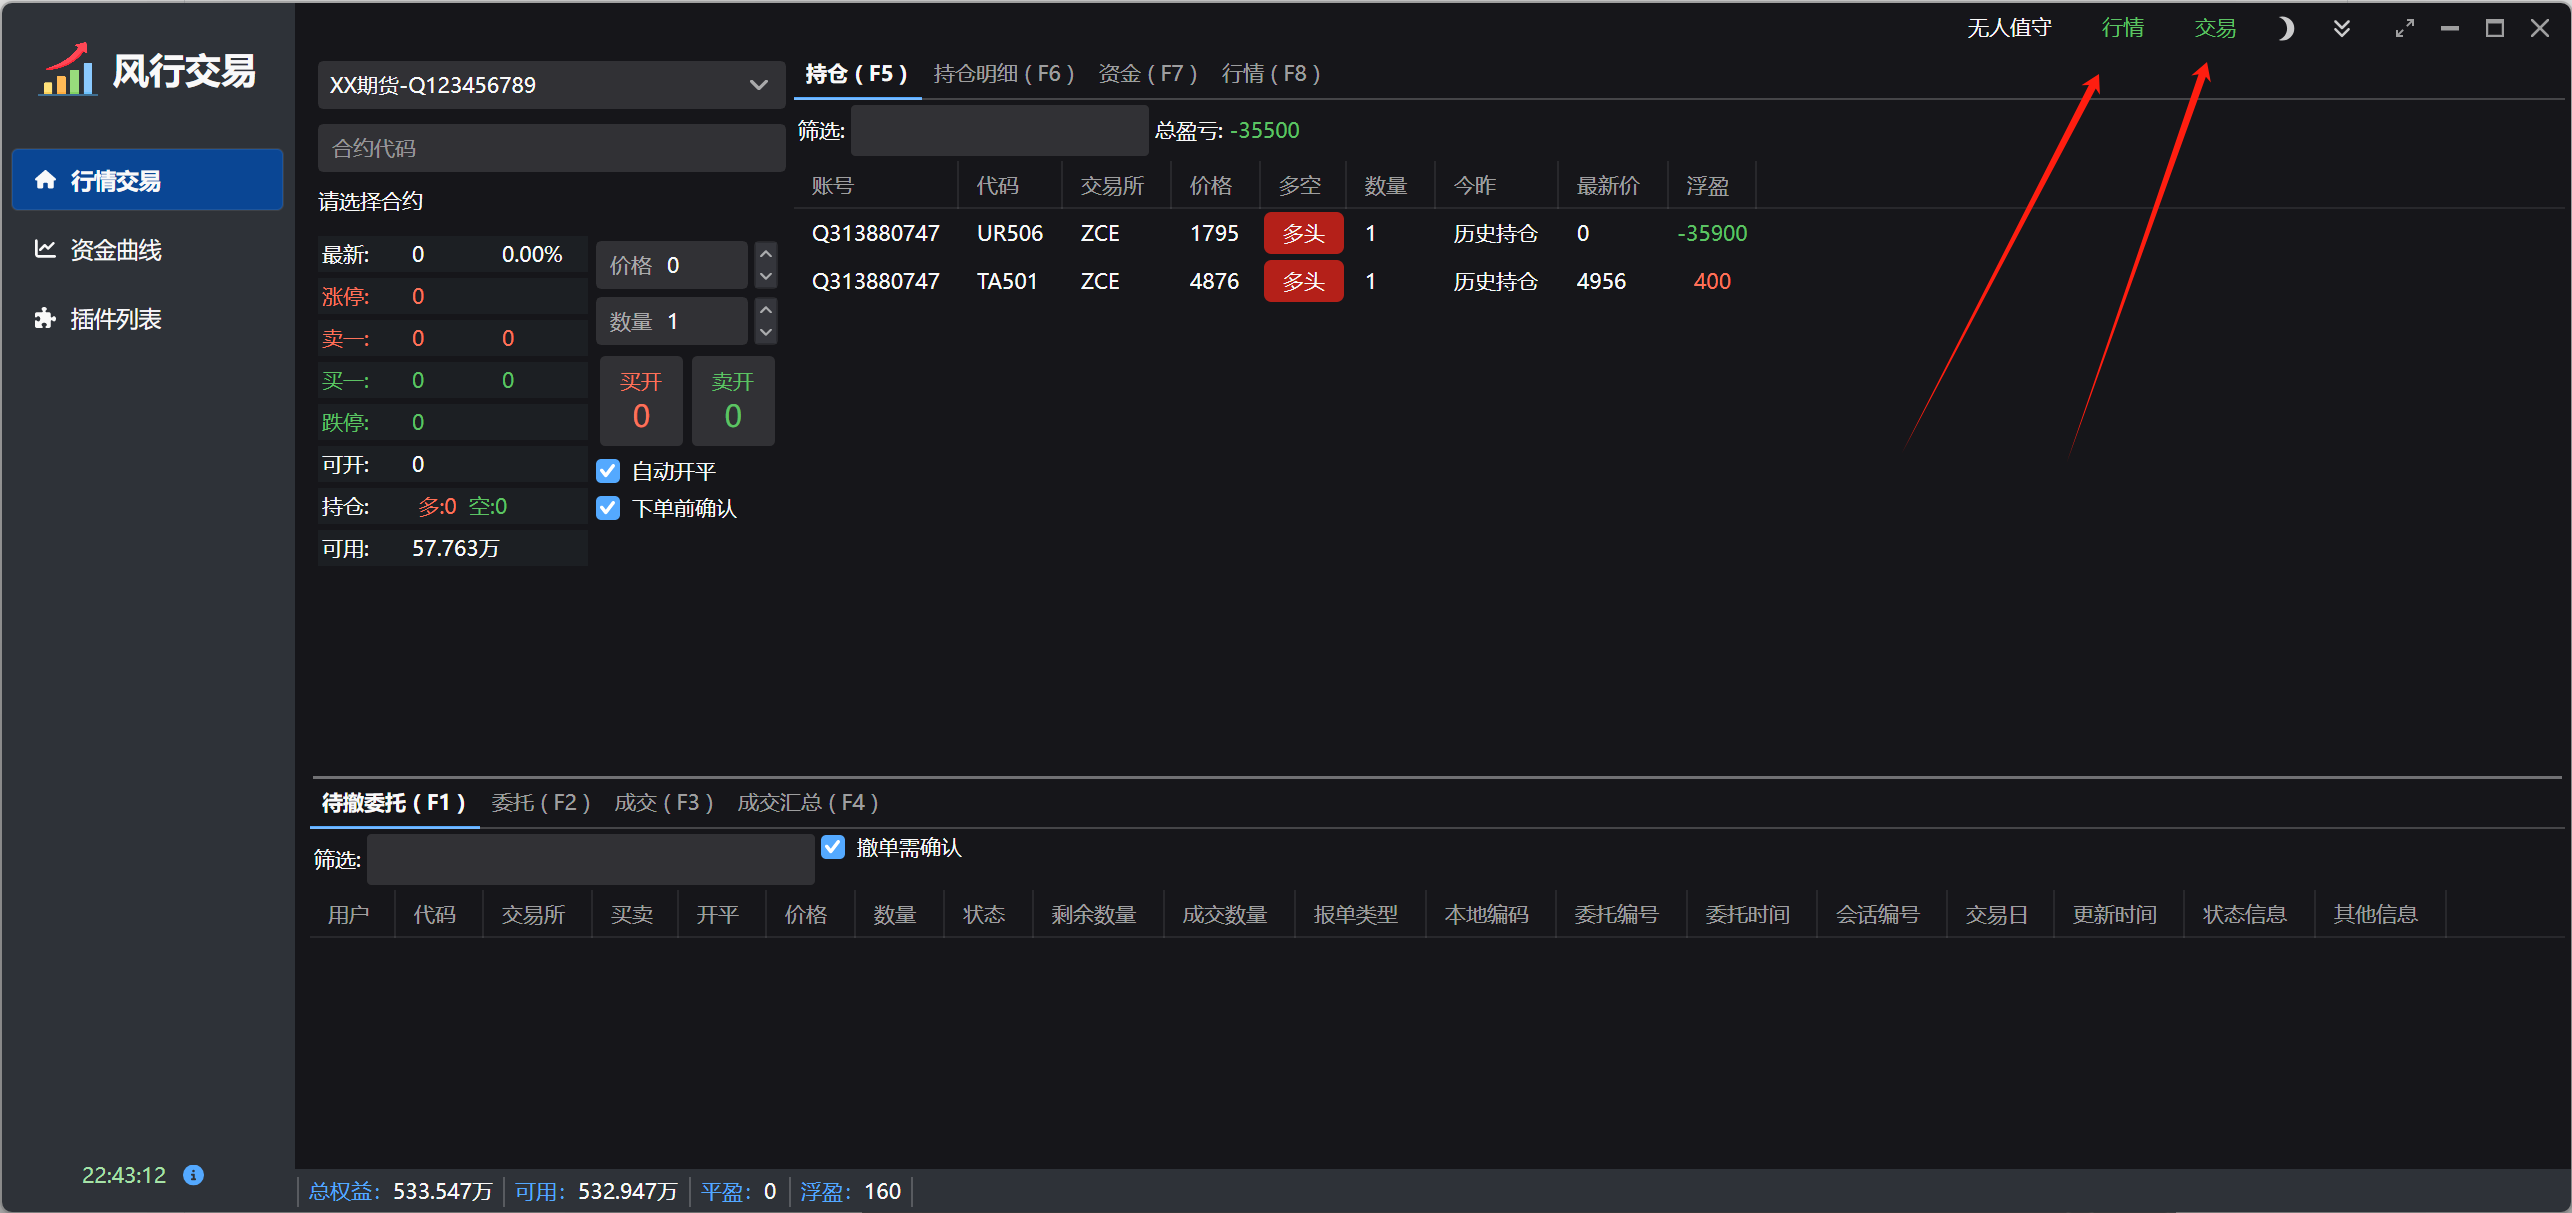
Task: Open 插件列表 via its puzzle icon
Action: [x=45, y=318]
